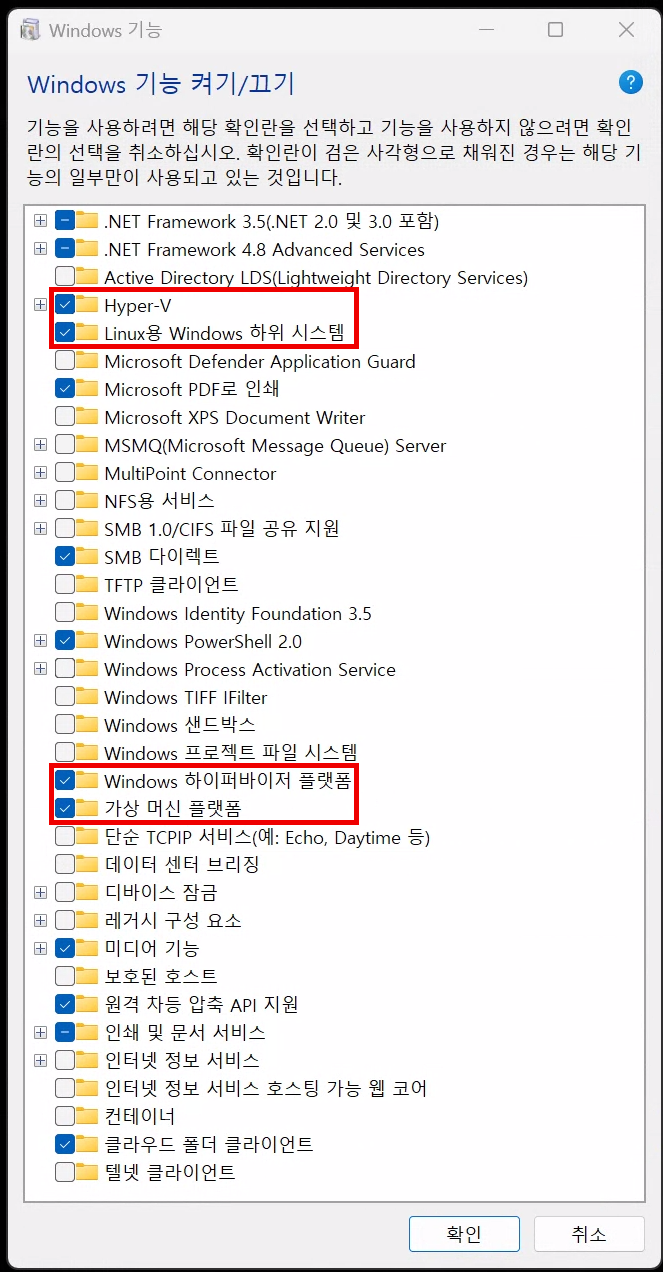Expand MSMQ Server tree node
Viewport: 663px width, 1272px height.
[x=40, y=444]
